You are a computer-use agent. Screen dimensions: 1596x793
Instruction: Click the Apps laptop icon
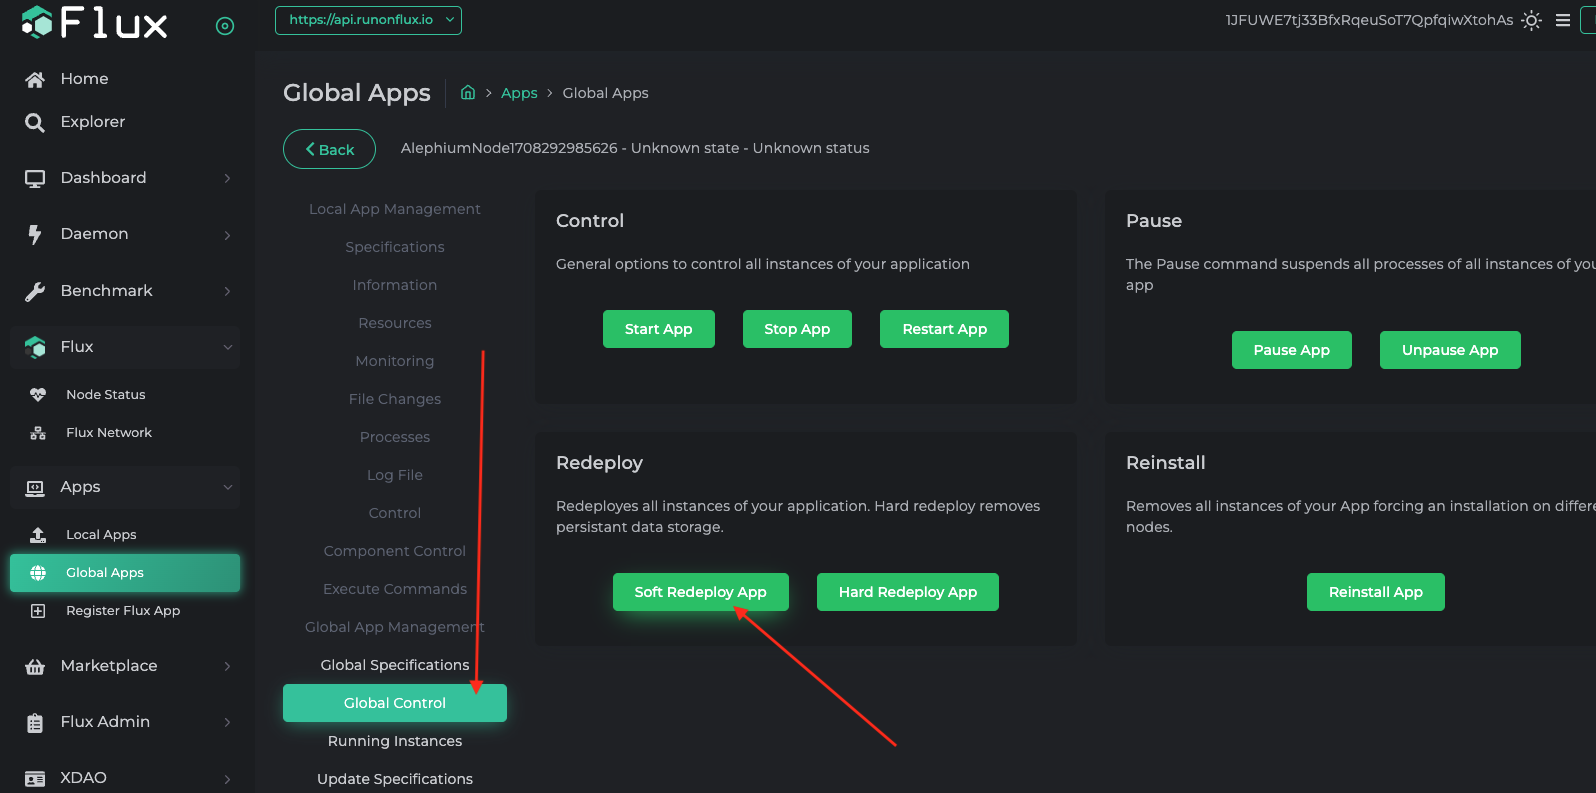pos(35,487)
